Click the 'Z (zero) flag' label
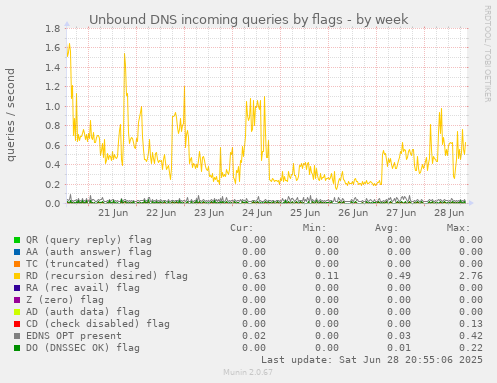Screen dimensions: 497x383 [65, 300]
